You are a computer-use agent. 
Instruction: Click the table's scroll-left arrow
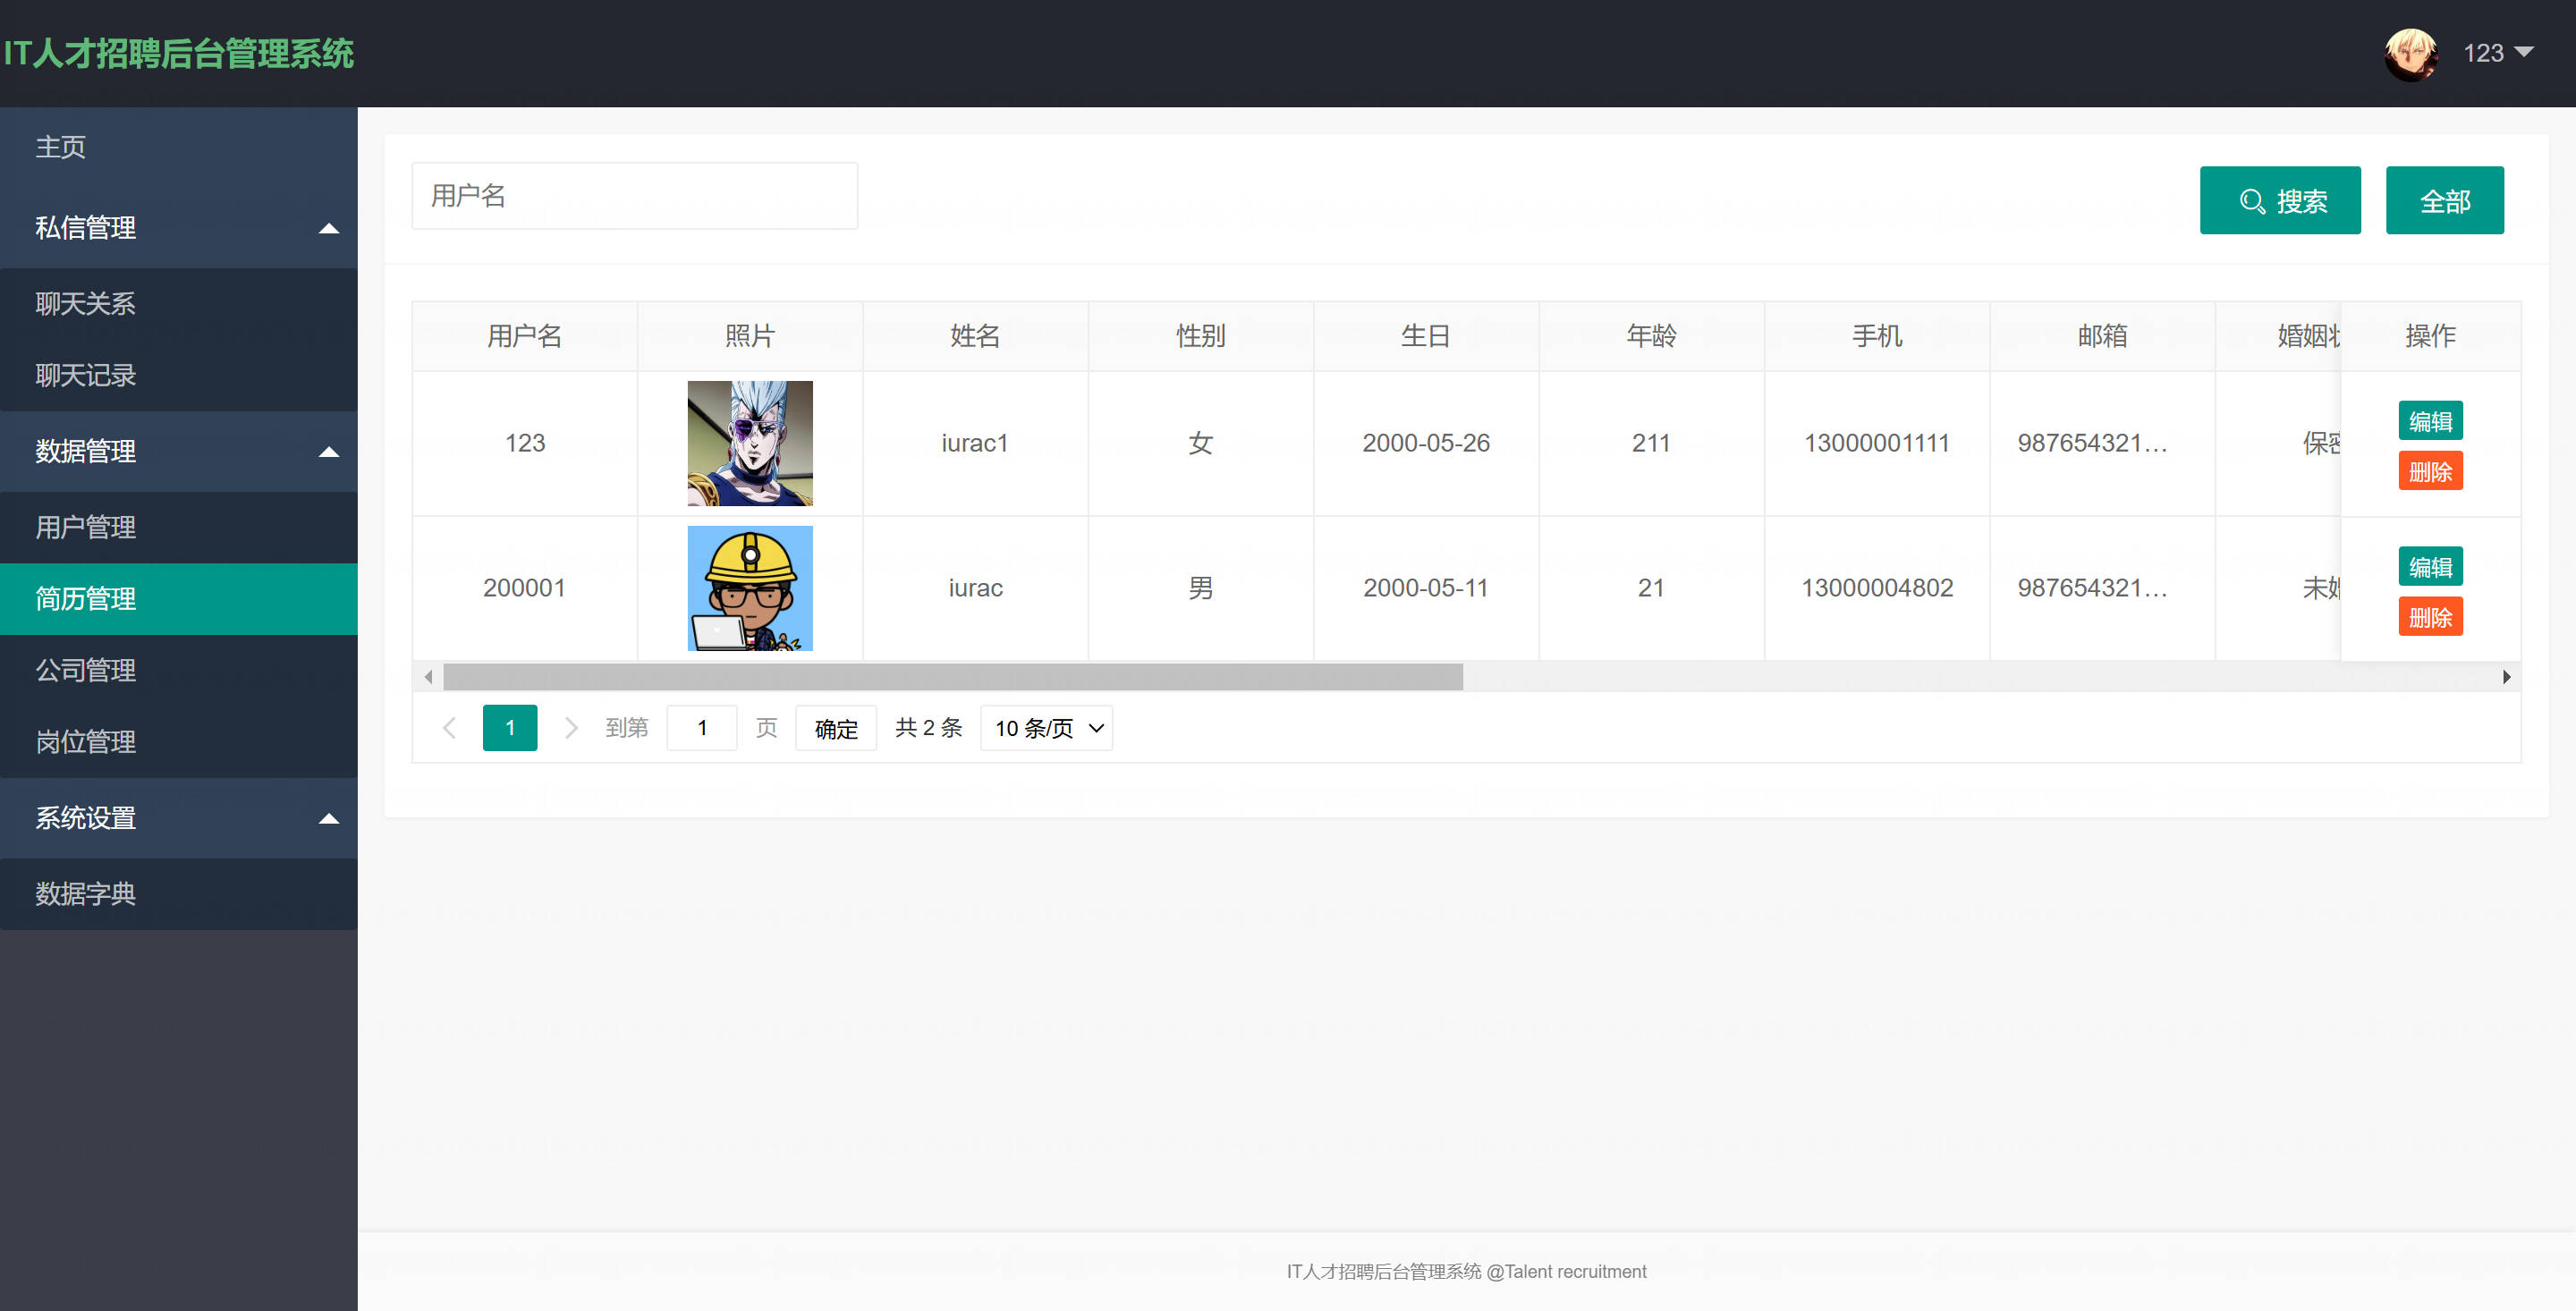tap(428, 677)
